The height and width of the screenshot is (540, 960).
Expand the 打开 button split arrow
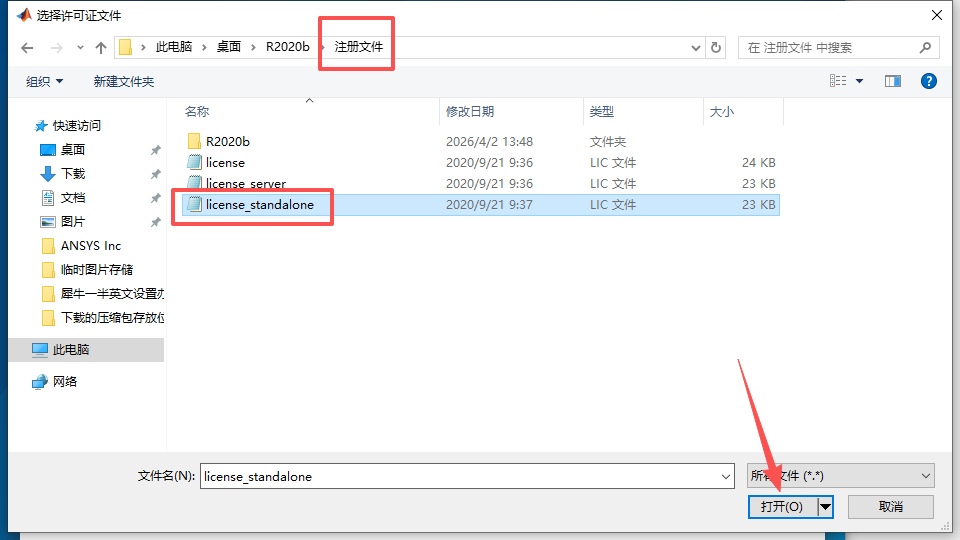[825, 506]
